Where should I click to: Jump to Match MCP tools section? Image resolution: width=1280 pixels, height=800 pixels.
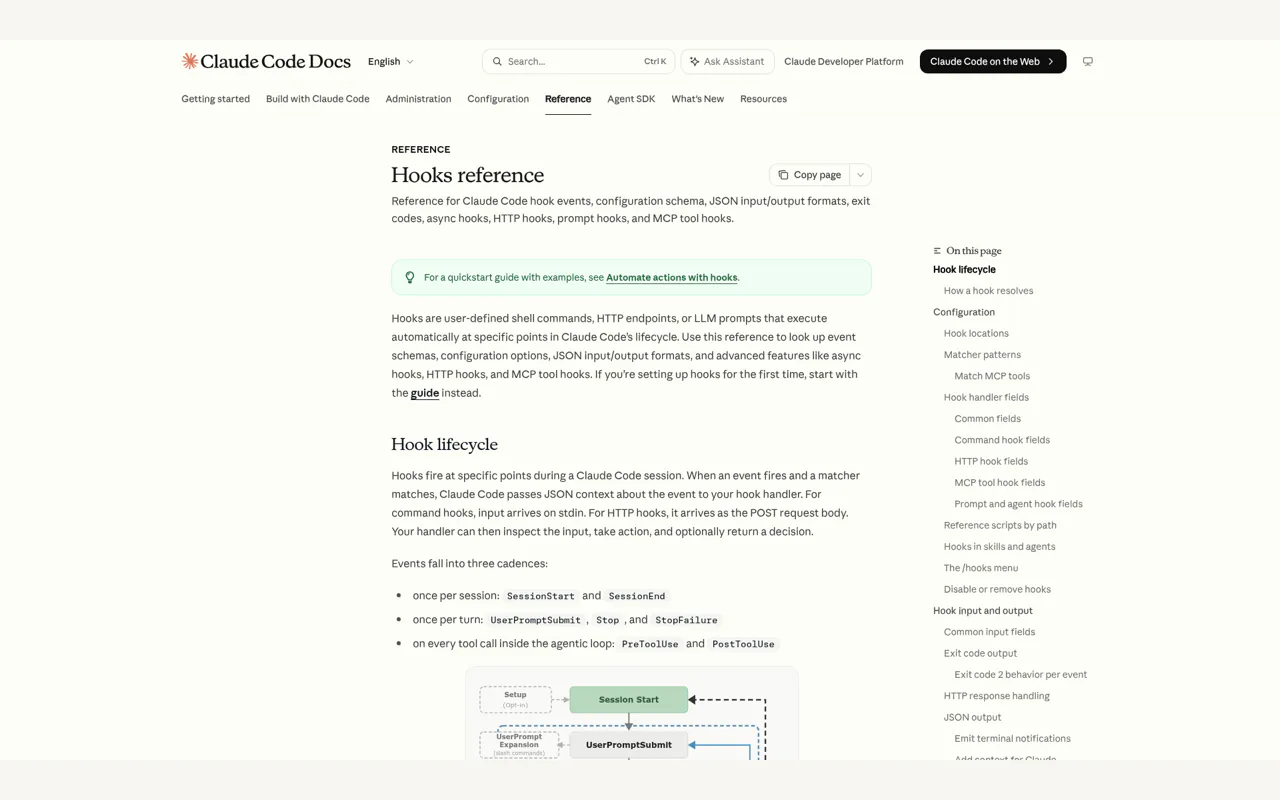(992, 376)
